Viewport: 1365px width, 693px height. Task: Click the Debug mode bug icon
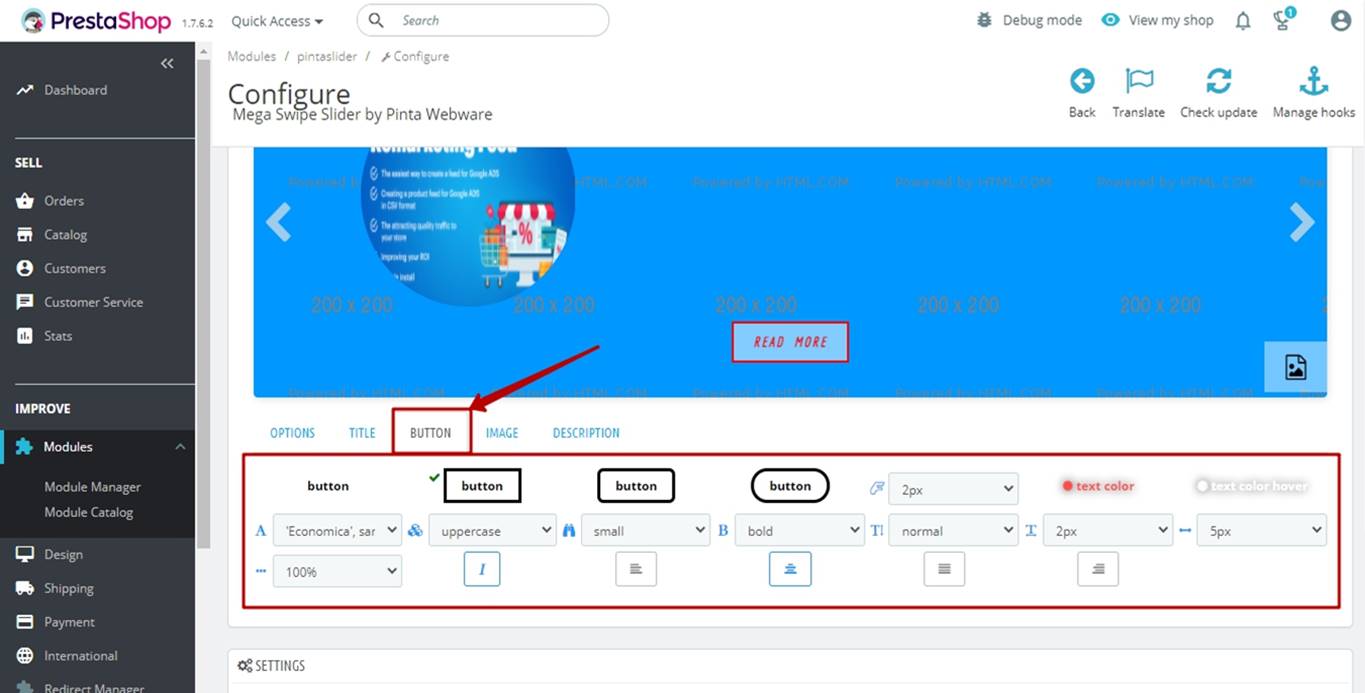pyautogui.click(x=984, y=20)
